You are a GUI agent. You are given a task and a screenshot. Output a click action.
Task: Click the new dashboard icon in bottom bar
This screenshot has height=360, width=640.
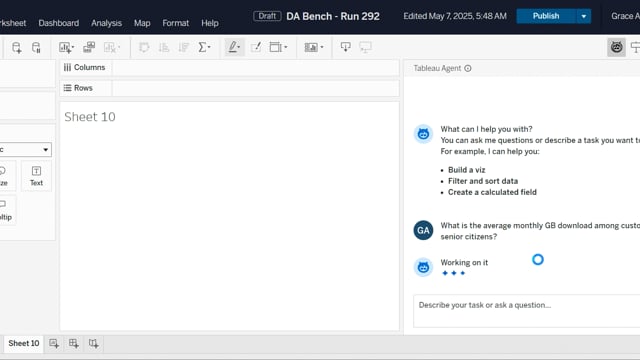pos(74,343)
